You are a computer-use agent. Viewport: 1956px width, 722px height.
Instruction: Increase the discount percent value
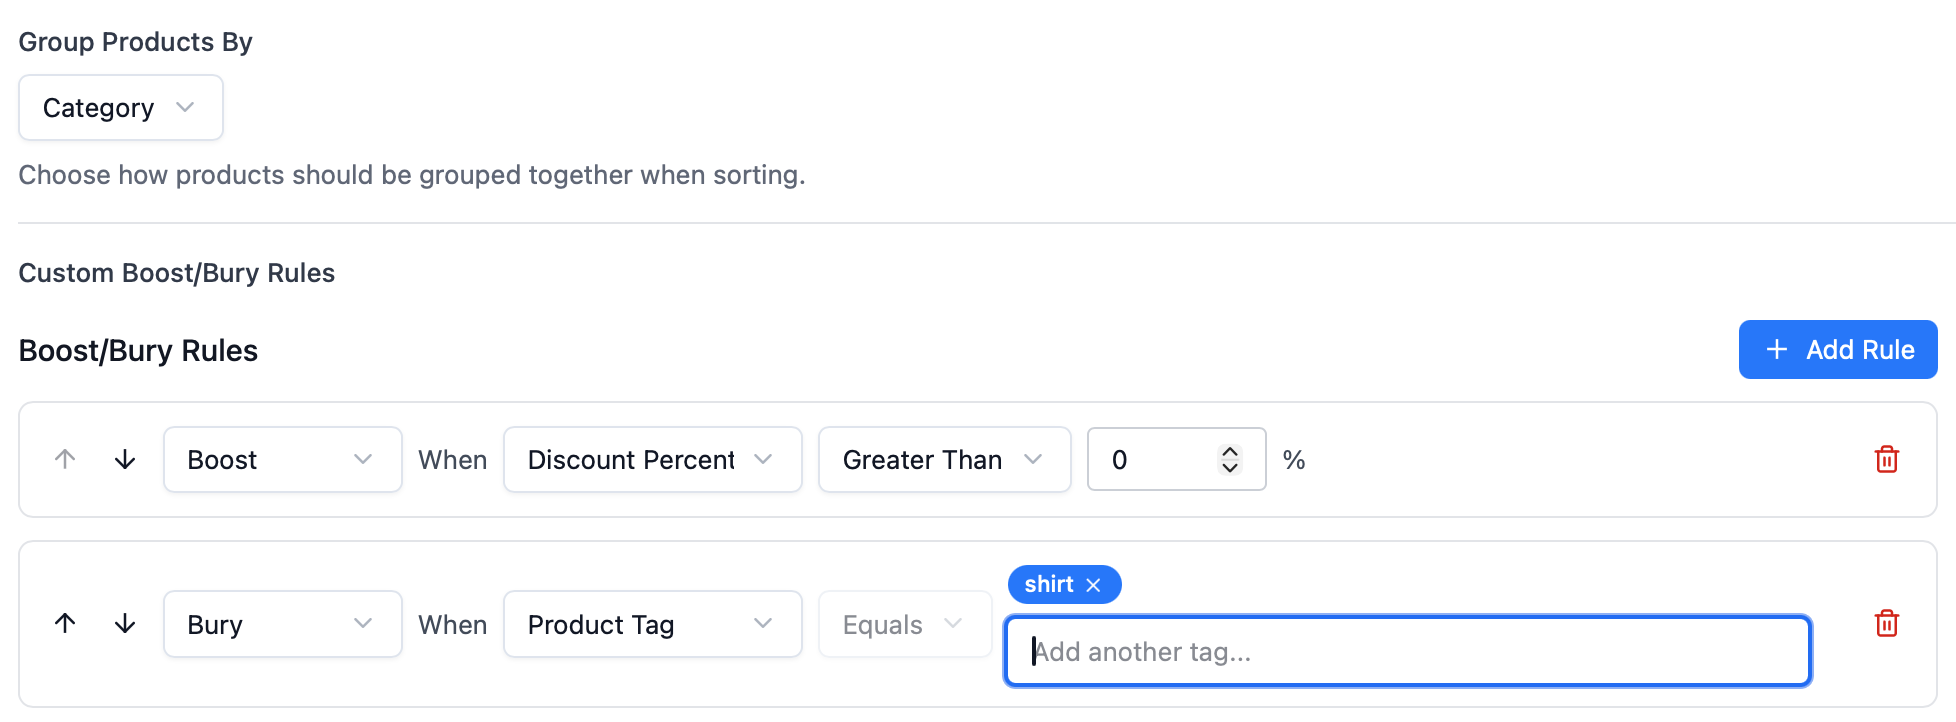pyautogui.click(x=1230, y=451)
